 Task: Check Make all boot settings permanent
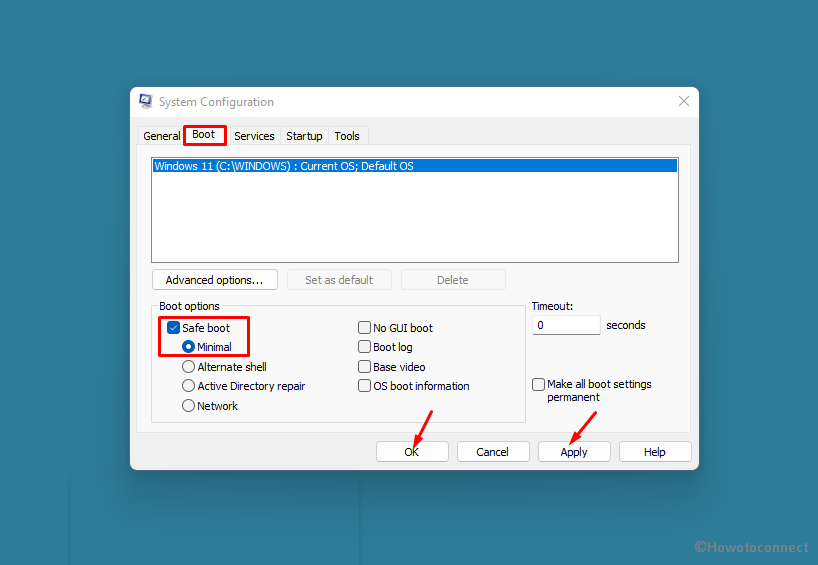pyautogui.click(x=538, y=384)
